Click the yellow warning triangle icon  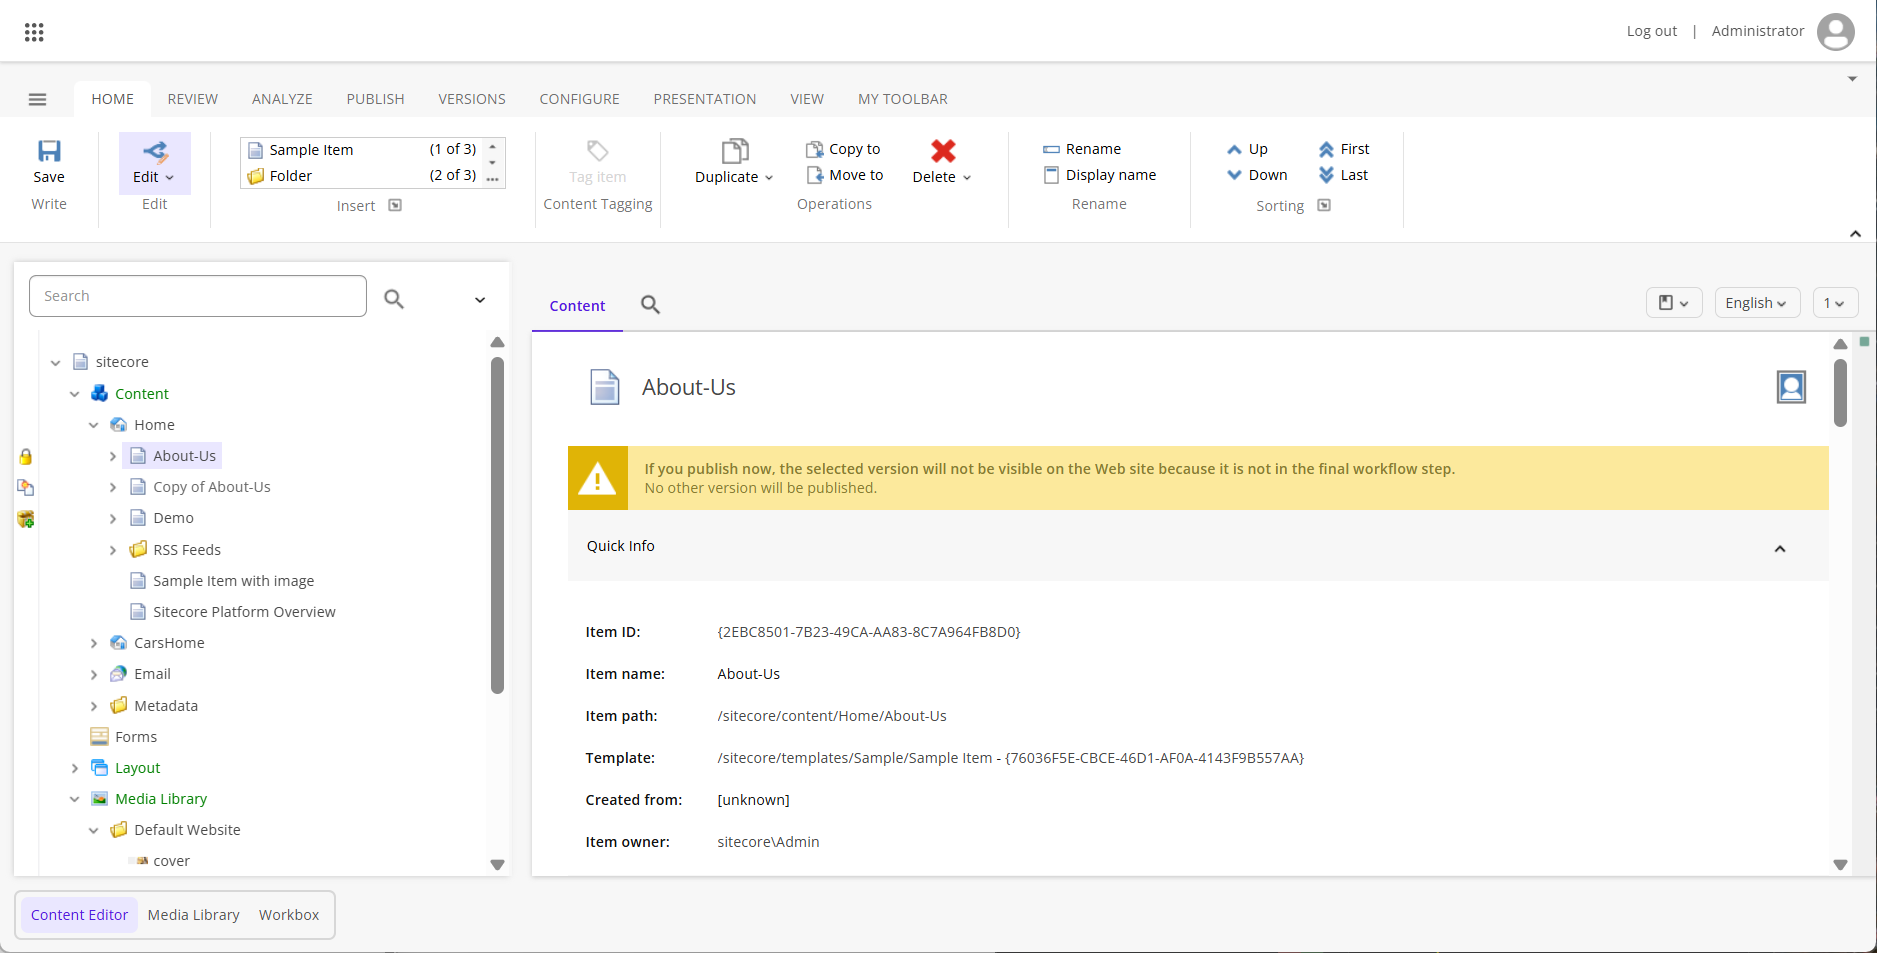pyautogui.click(x=598, y=478)
